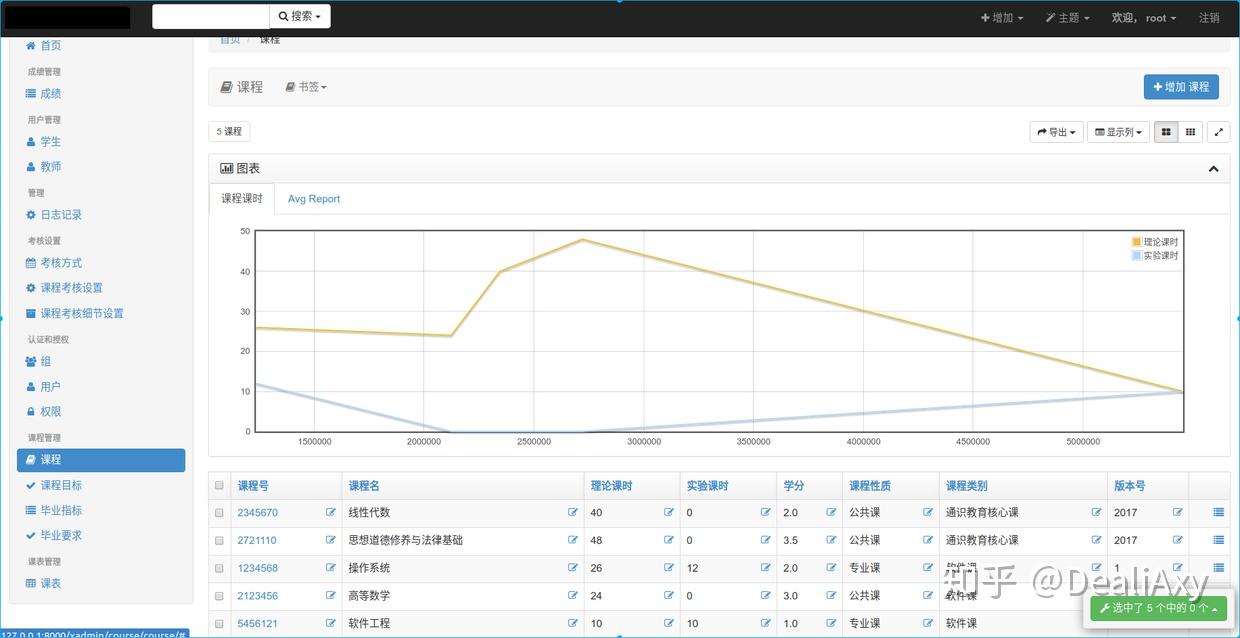Check the checkbox for course 2345670
1240x638 pixels.
click(x=218, y=513)
